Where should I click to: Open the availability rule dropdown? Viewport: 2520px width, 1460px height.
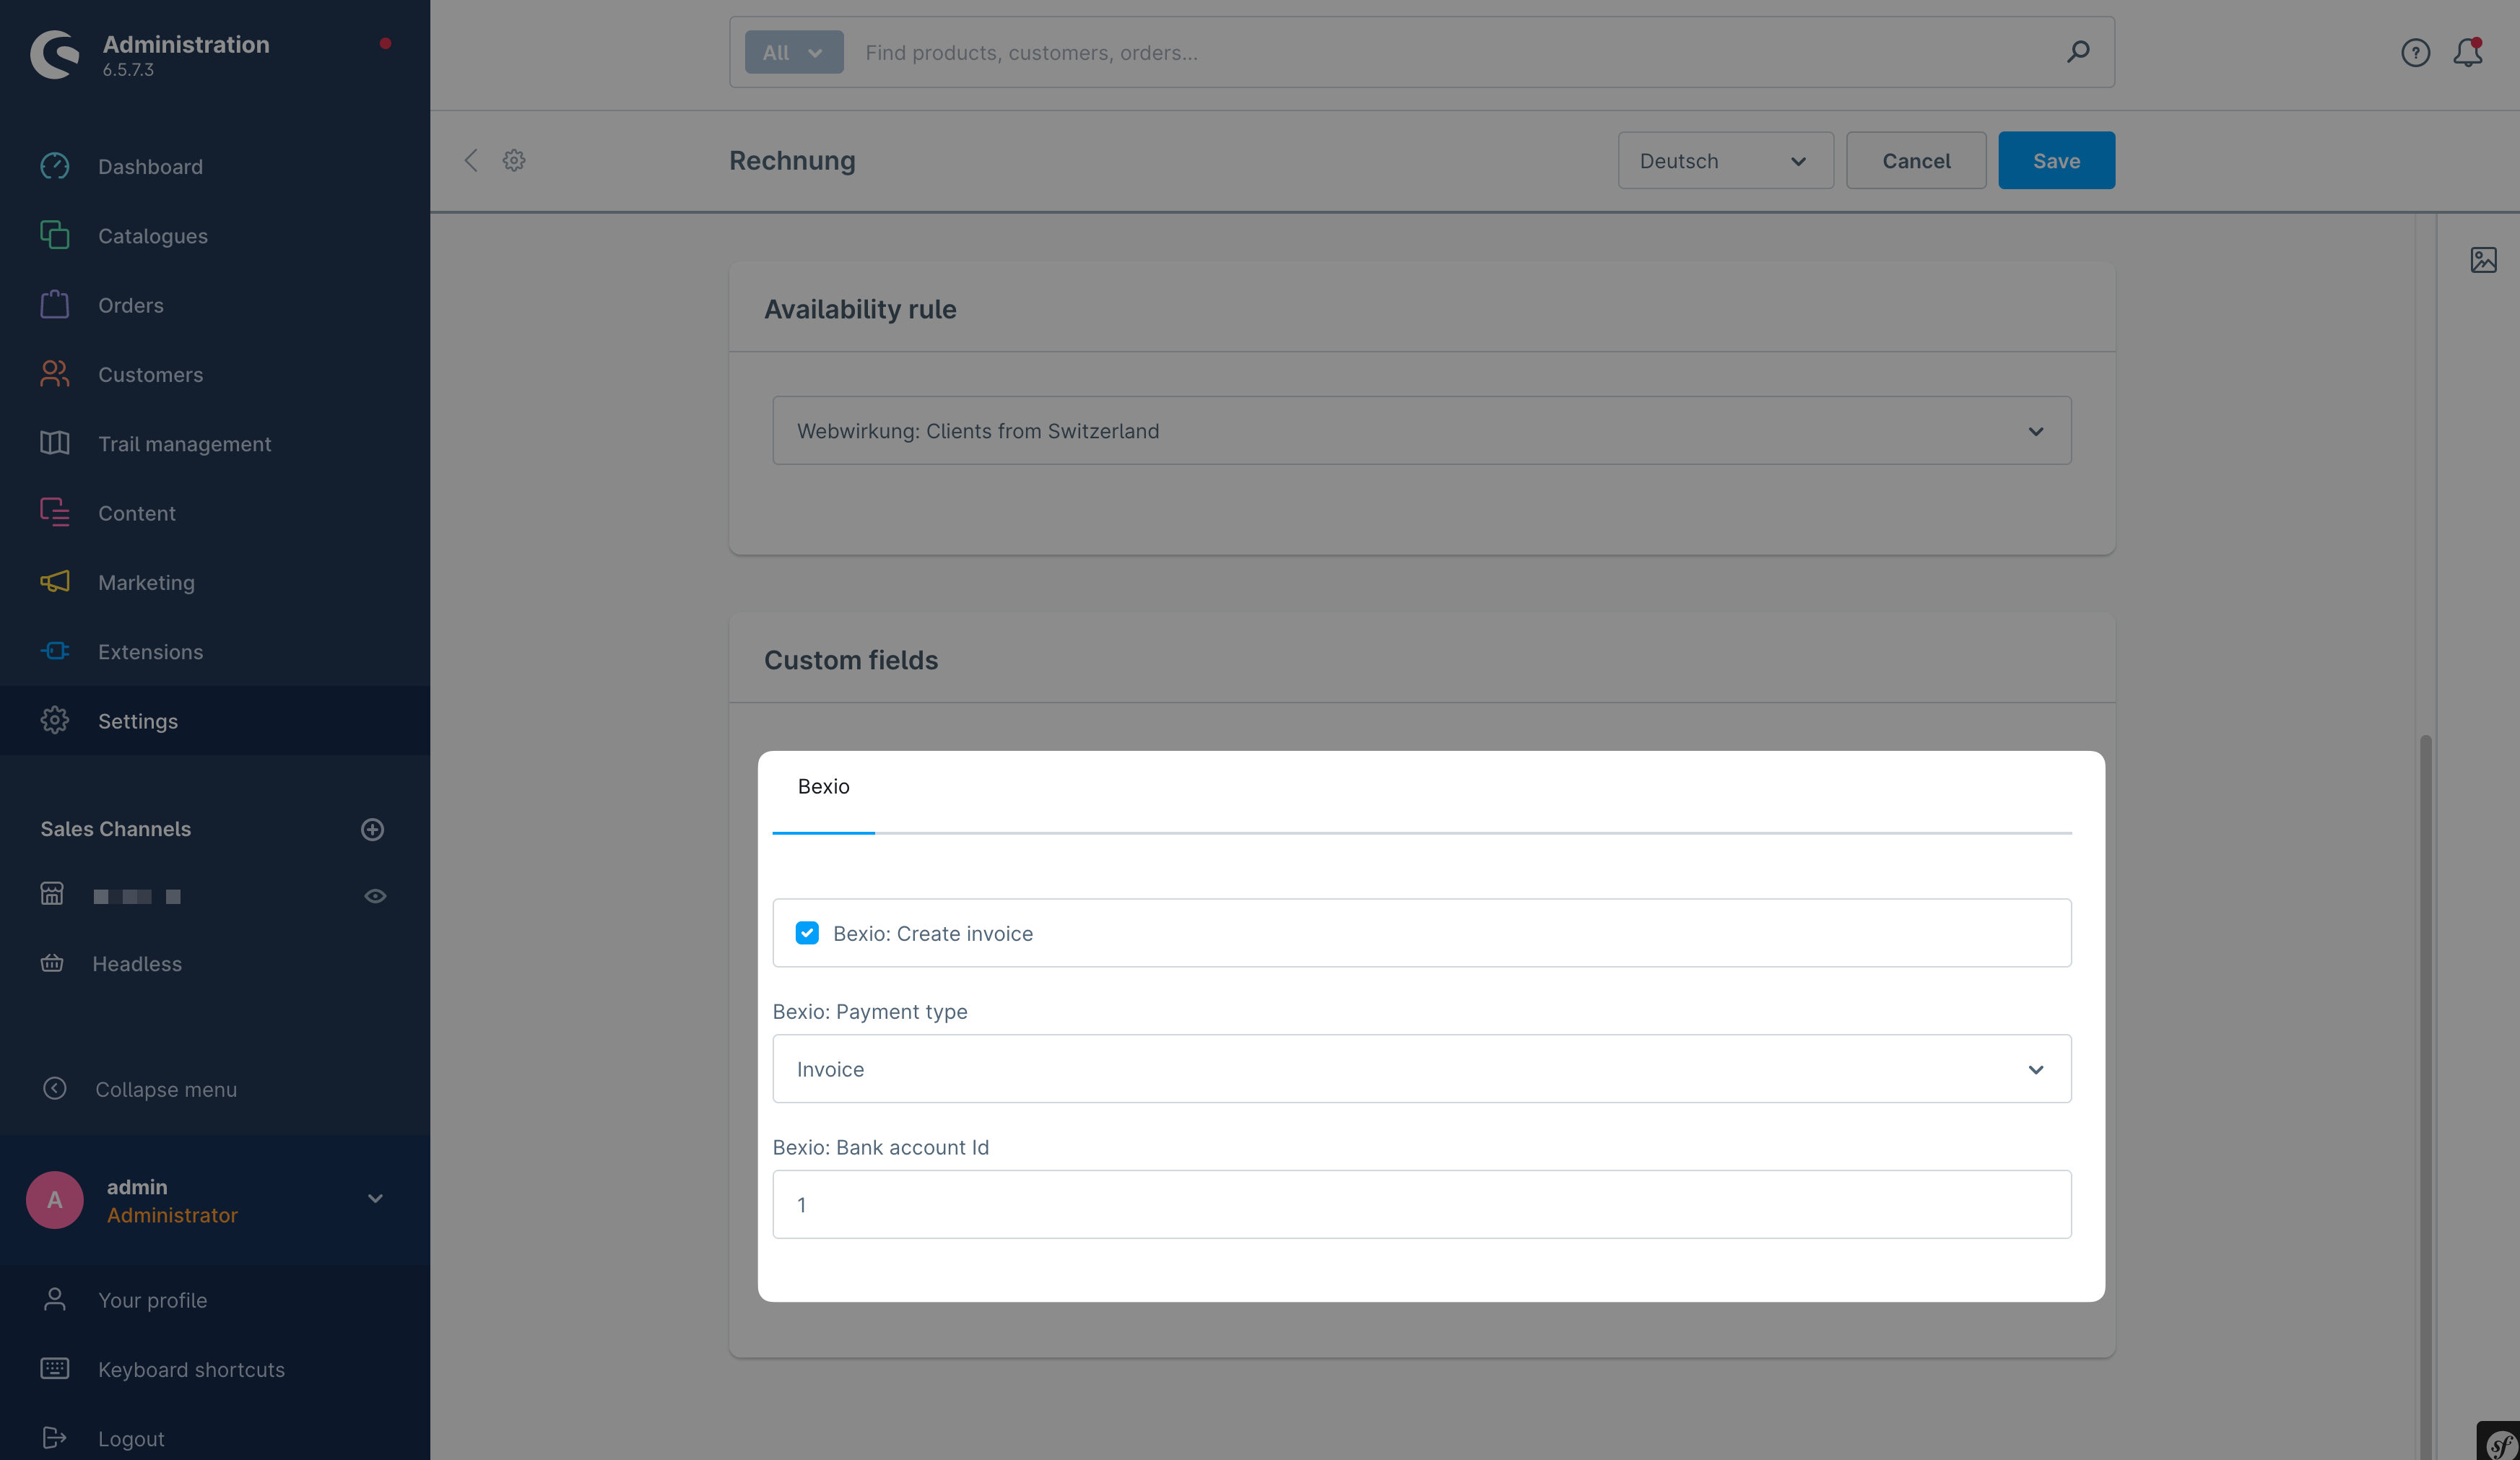click(x=1421, y=430)
